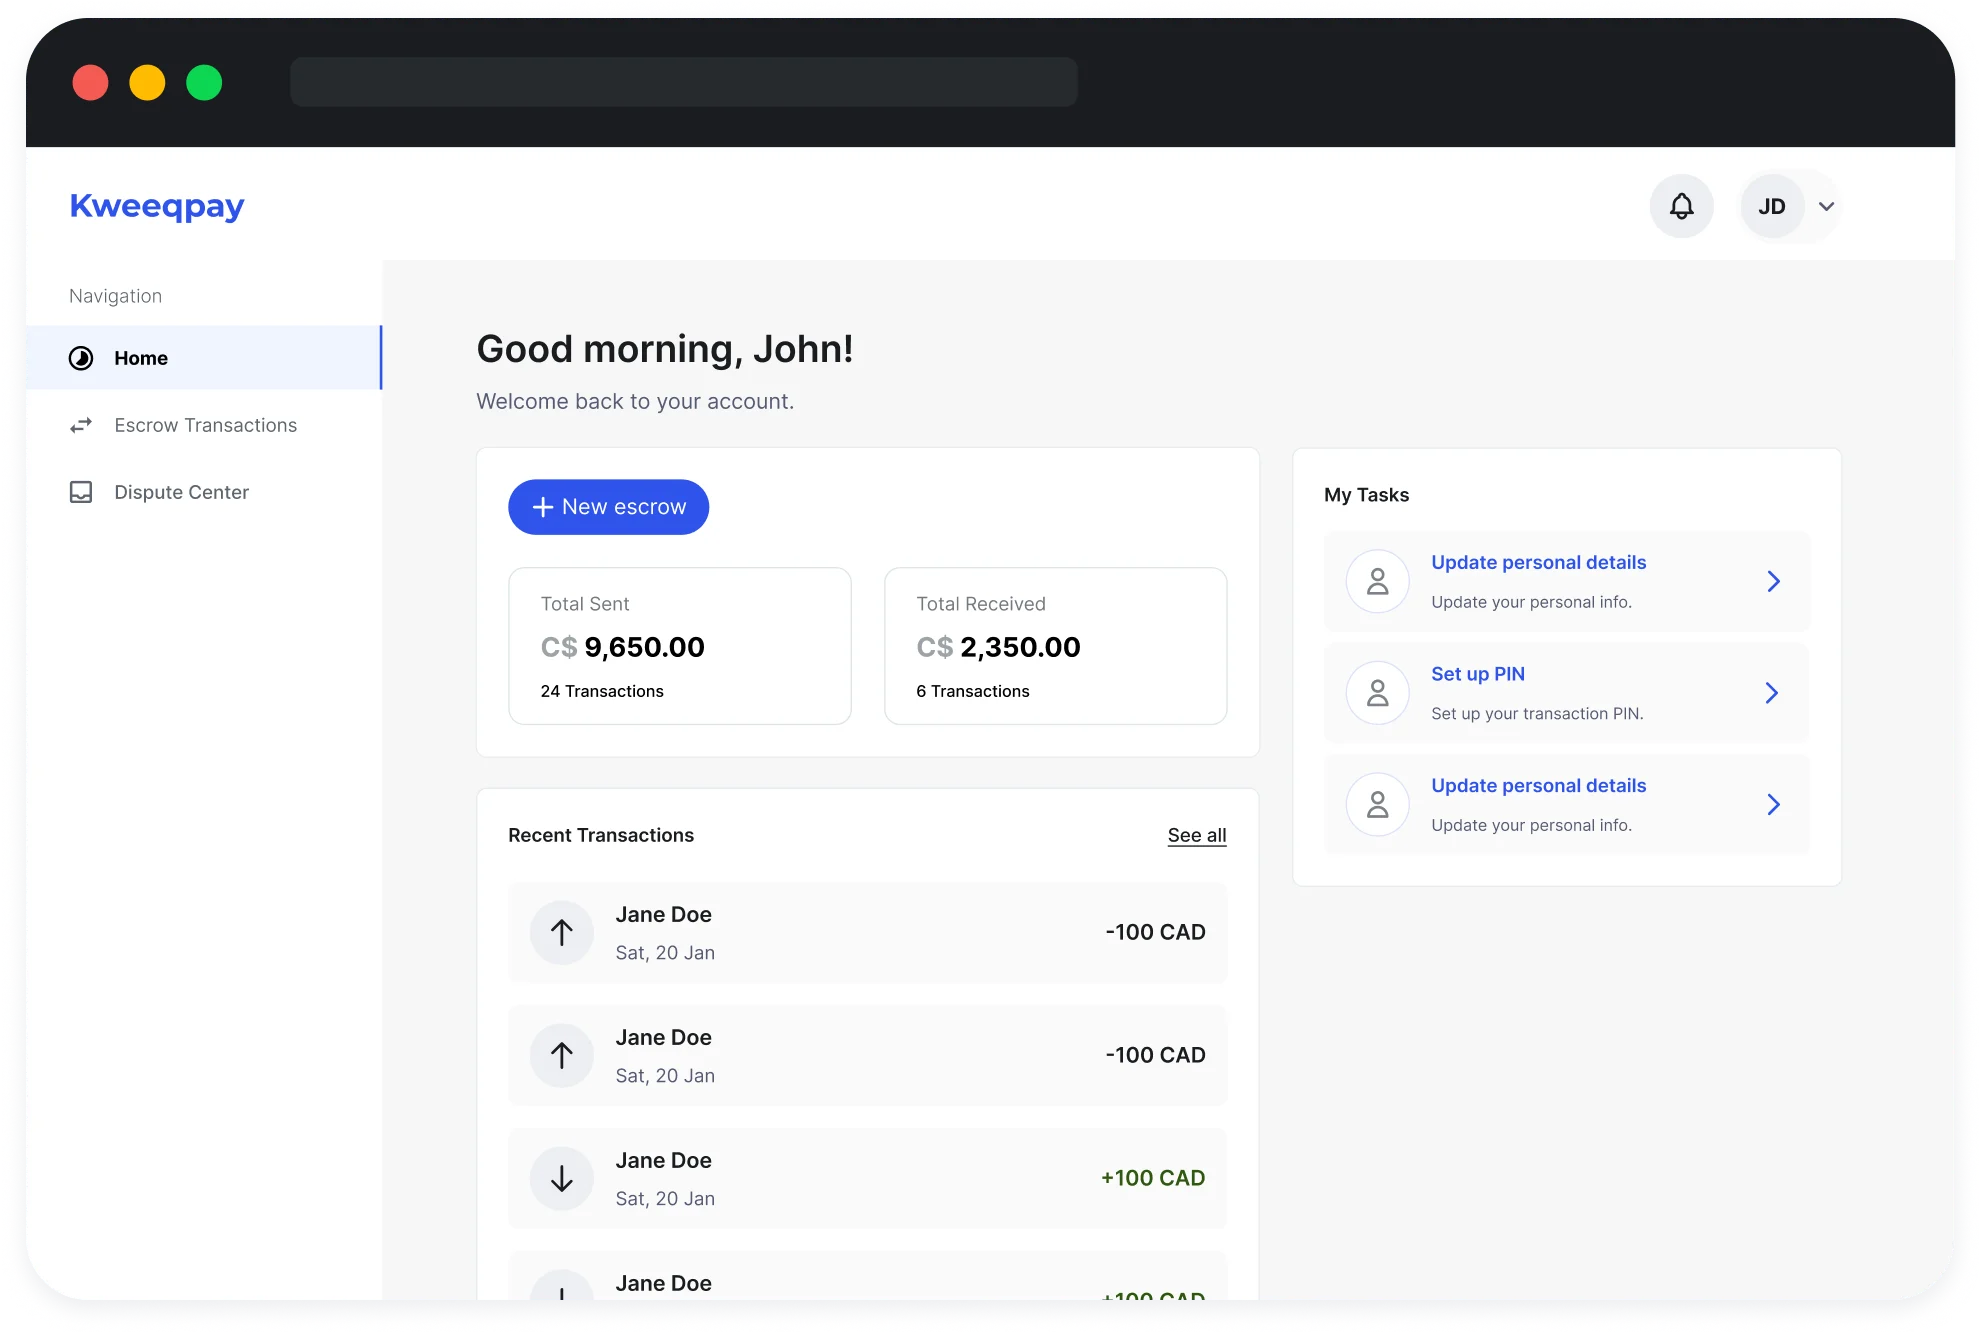Click the Dispute Center icon
This screenshot has height=1332, width=1979.
point(80,491)
